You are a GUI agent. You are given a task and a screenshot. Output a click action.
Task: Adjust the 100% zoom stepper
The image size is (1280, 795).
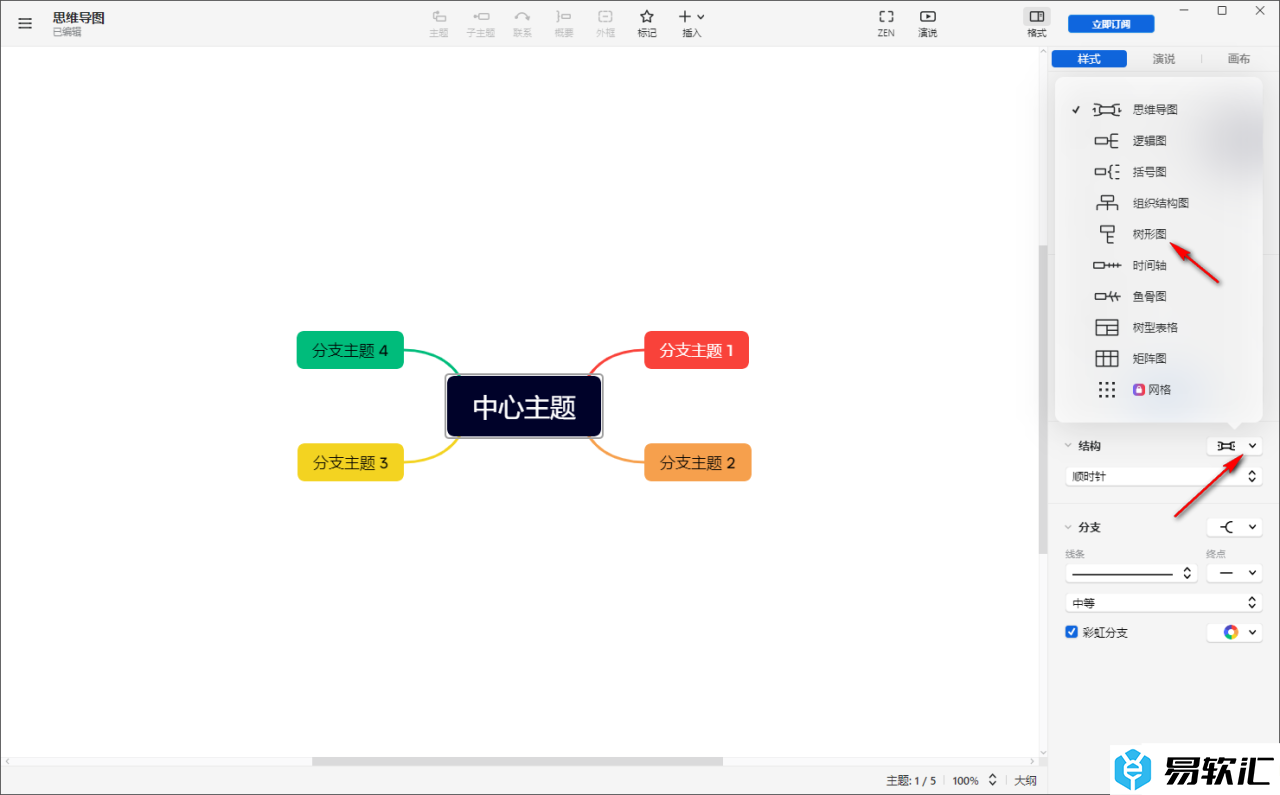pyautogui.click(x=992, y=780)
